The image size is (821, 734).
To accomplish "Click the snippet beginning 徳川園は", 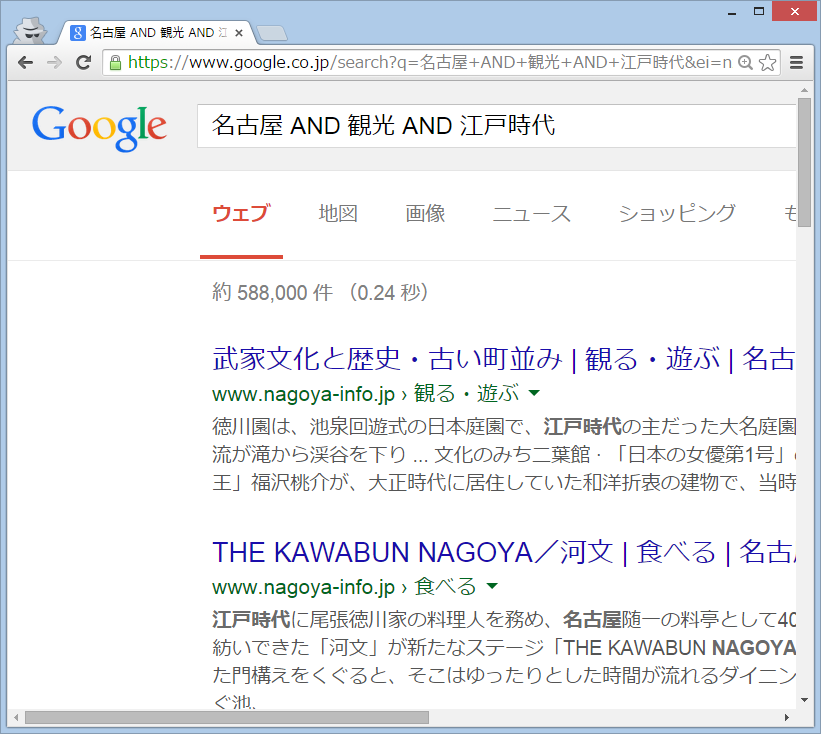I will tap(504, 454).
